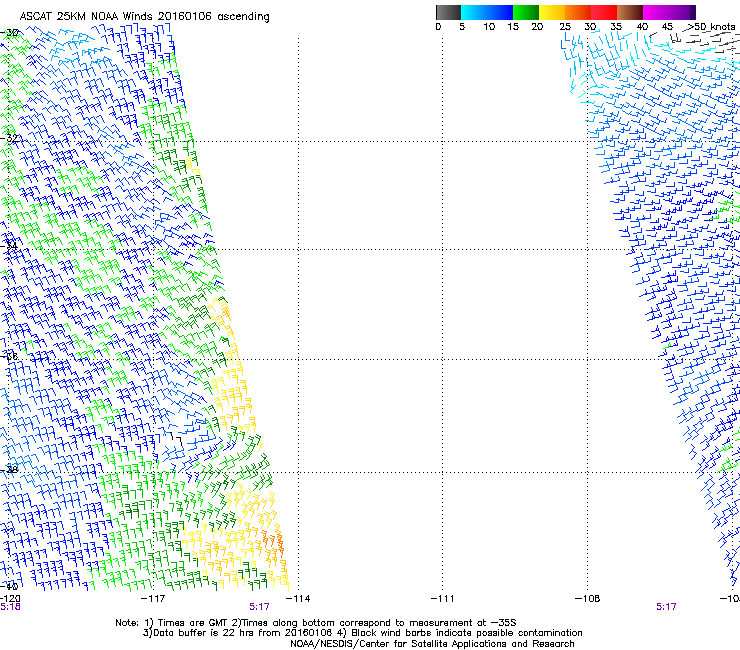Viewport: 740px width, 650px height.
Task: Click the '25' legend scale label
Action: coord(565,27)
